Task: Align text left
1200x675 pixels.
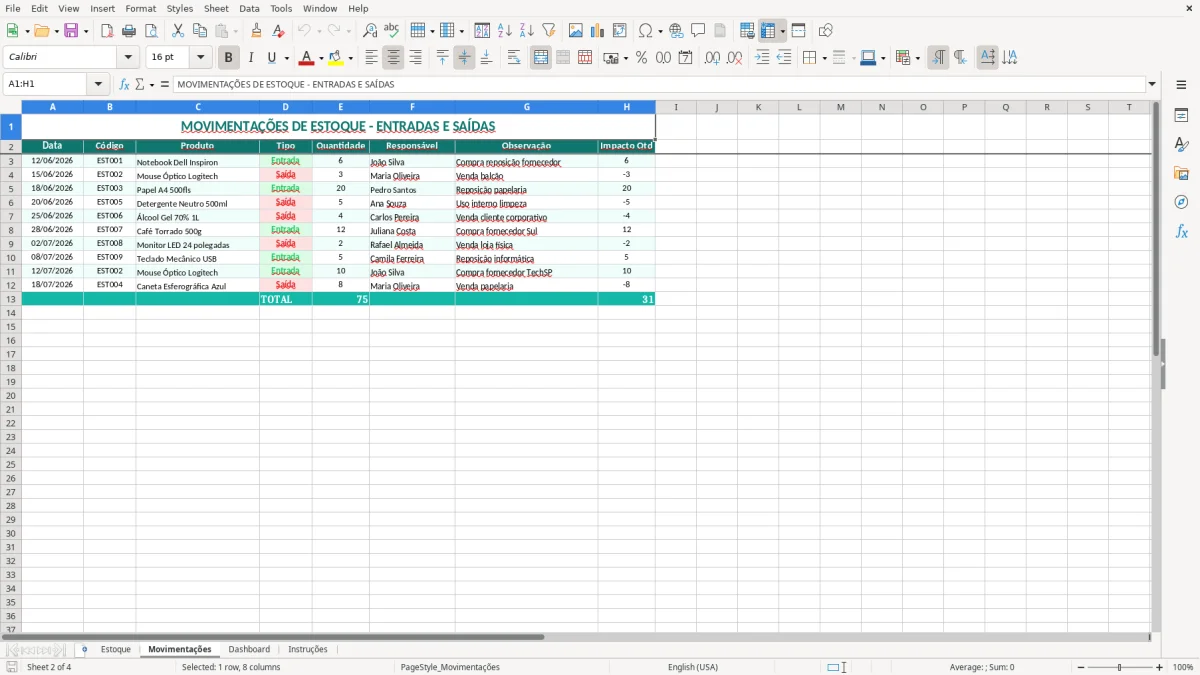Action: coord(372,58)
